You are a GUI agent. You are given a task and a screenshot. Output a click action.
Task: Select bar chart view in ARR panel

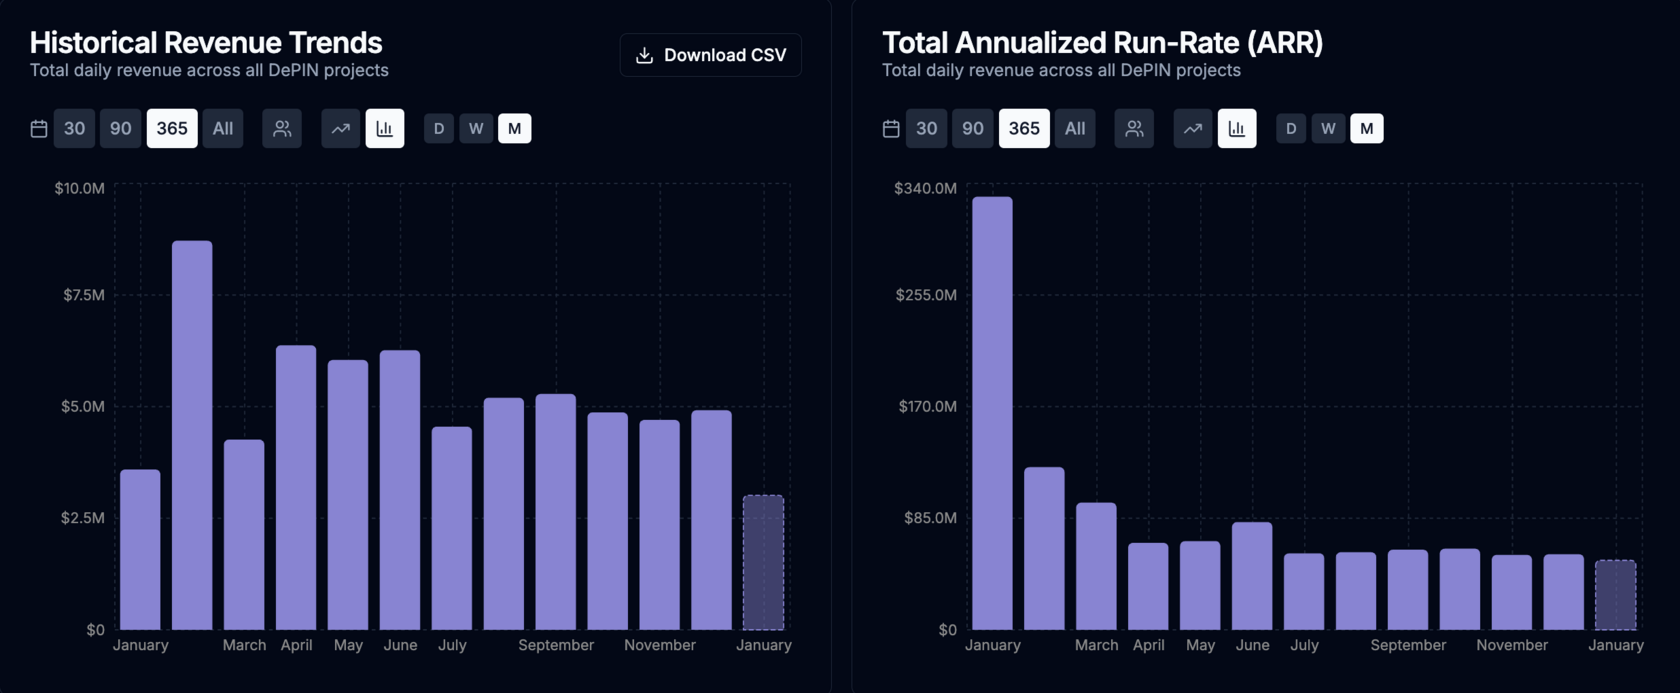[1237, 129]
